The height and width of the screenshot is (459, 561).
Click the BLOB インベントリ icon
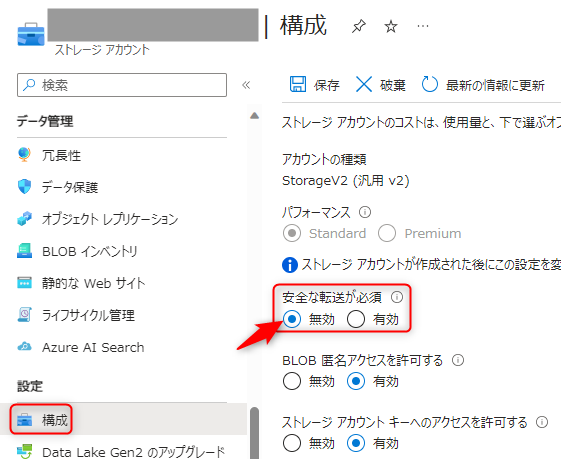pos(24,251)
